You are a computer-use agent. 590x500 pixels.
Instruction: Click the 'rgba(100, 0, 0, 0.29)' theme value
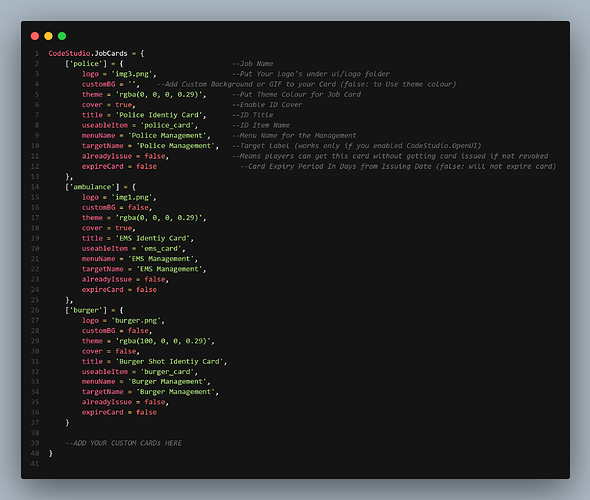click(x=163, y=341)
